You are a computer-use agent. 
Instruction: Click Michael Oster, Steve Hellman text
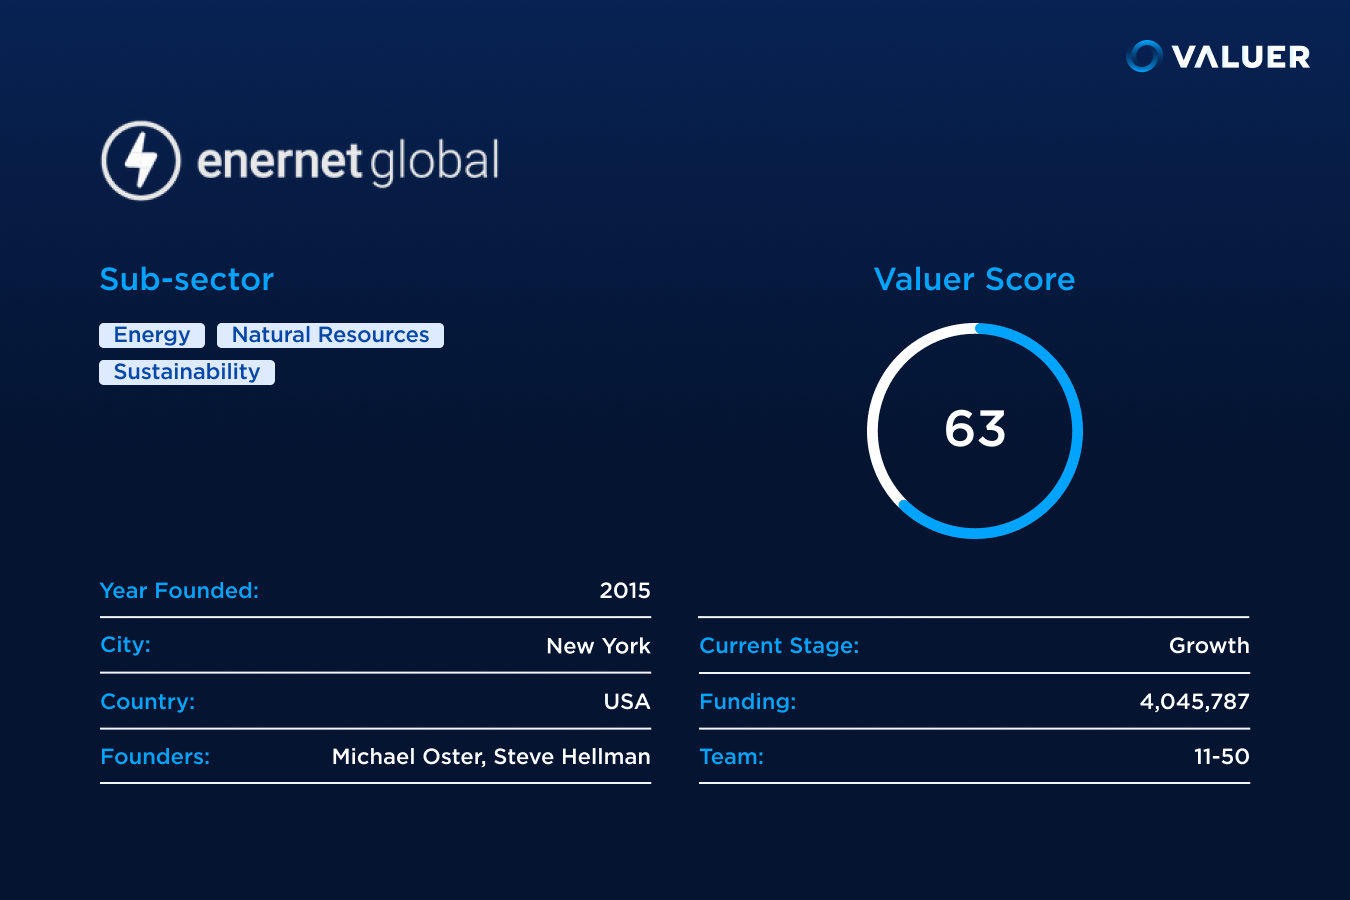pos(491,757)
